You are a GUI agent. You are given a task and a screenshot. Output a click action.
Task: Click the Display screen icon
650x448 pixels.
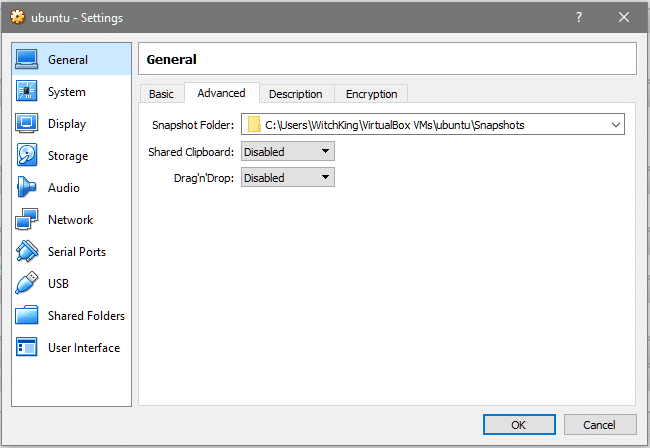coord(27,123)
